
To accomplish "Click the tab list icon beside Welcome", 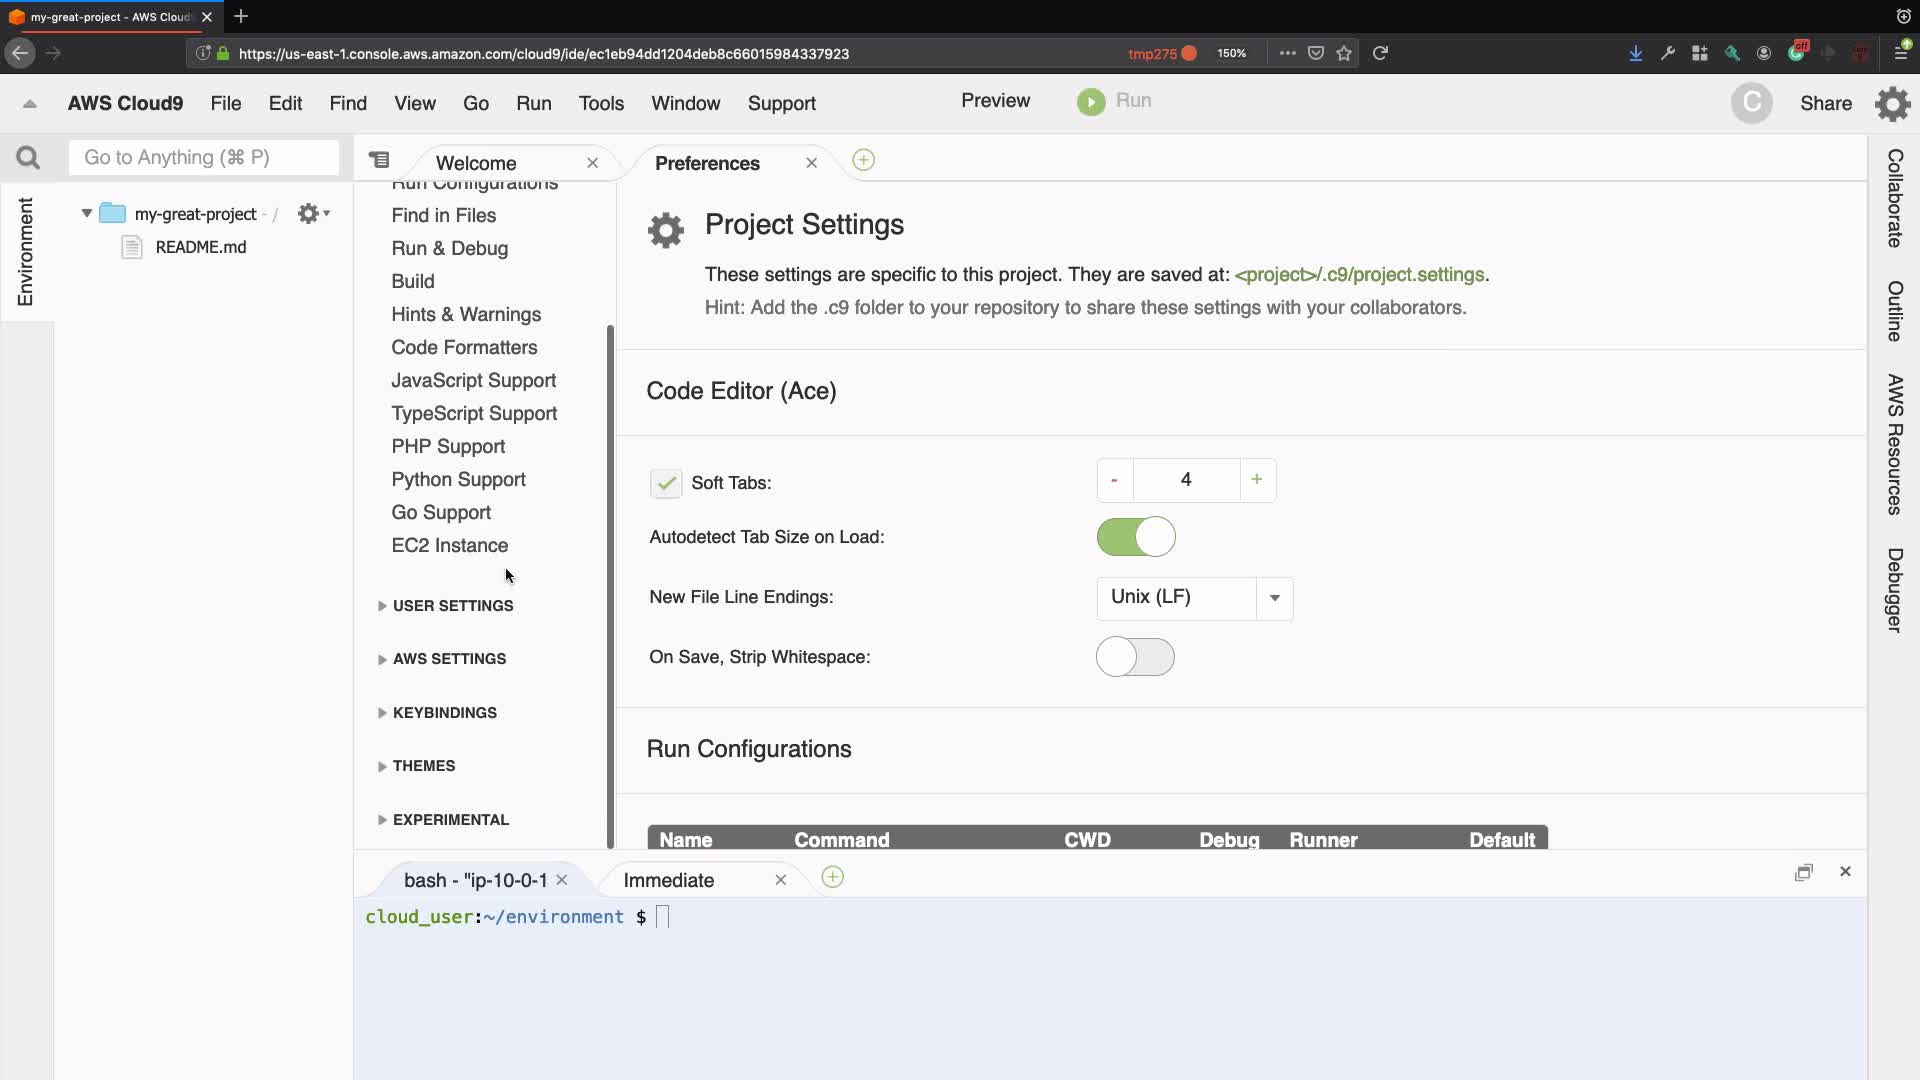I will tap(379, 160).
